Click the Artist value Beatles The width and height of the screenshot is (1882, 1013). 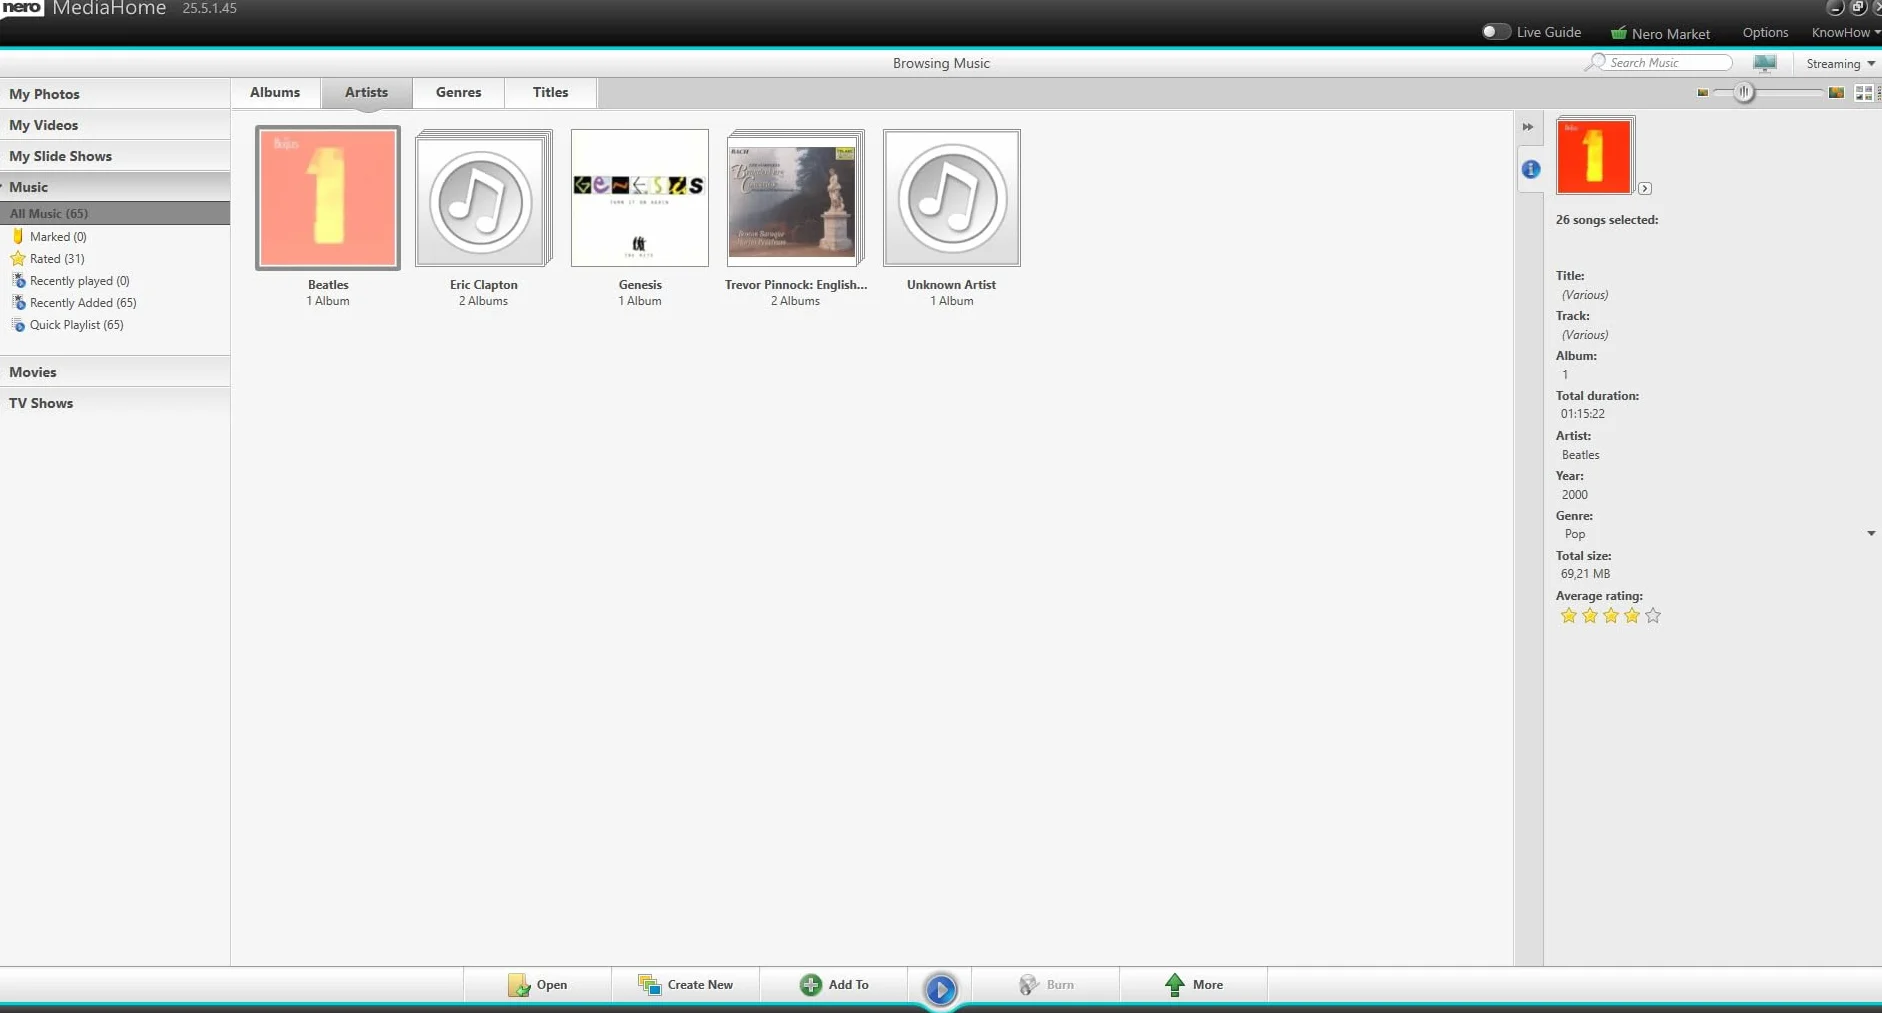[x=1581, y=455]
